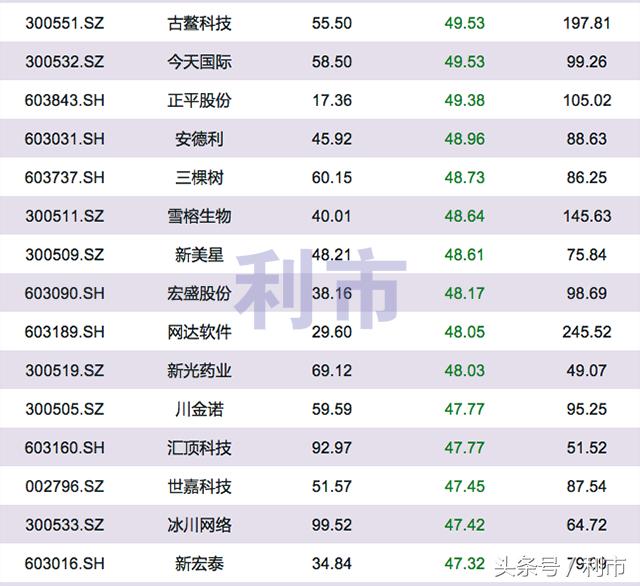Select stock code 603737.SH
The height and width of the screenshot is (586, 640).
coord(64,178)
